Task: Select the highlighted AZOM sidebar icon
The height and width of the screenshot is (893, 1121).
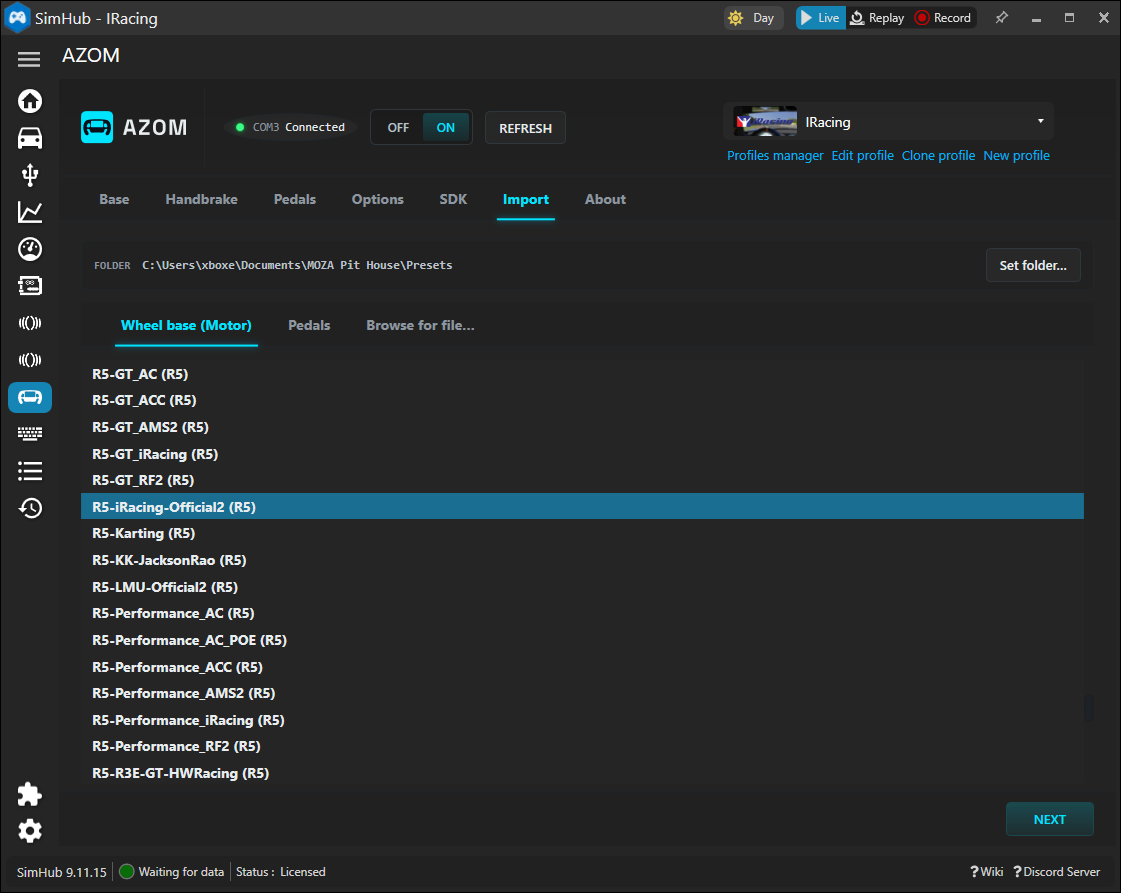Action: click(29, 397)
